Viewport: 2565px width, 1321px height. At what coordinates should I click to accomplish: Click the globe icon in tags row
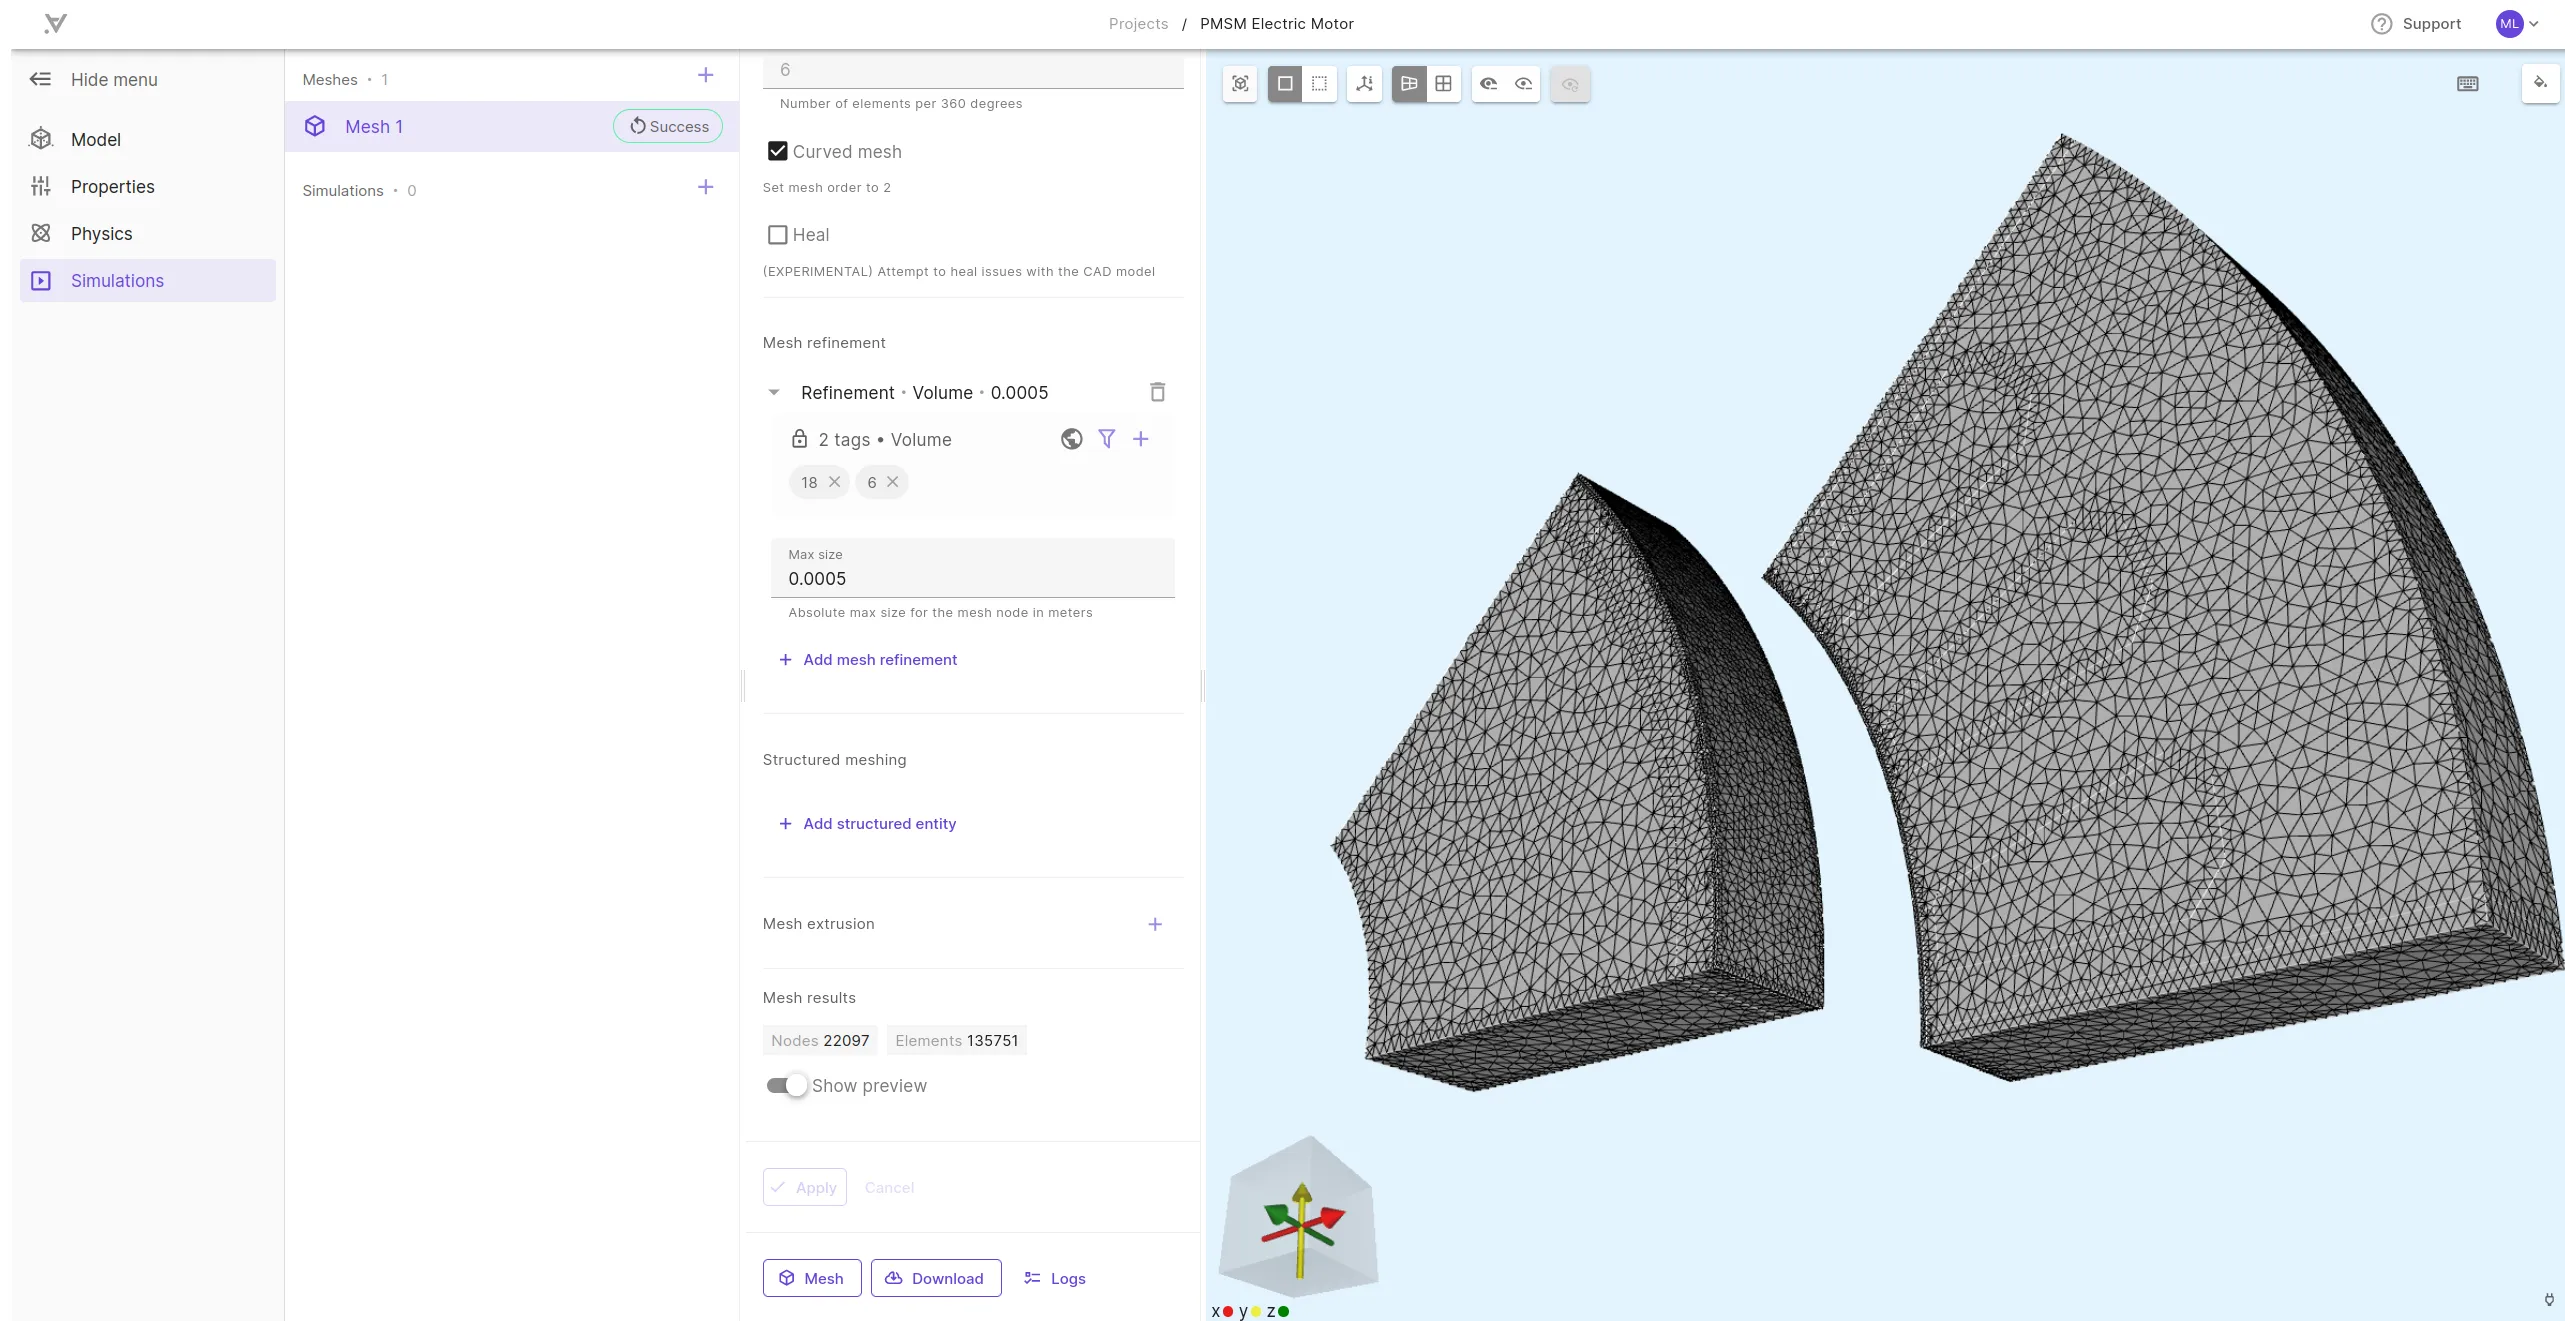[x=1071, y=439]
